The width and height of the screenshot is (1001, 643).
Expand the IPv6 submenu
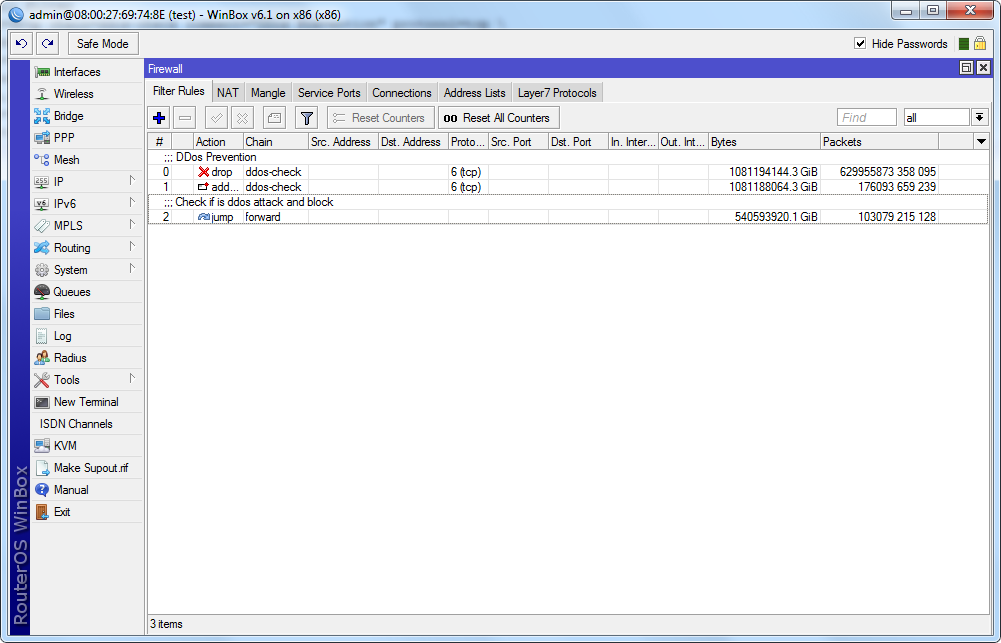[87, 204]
